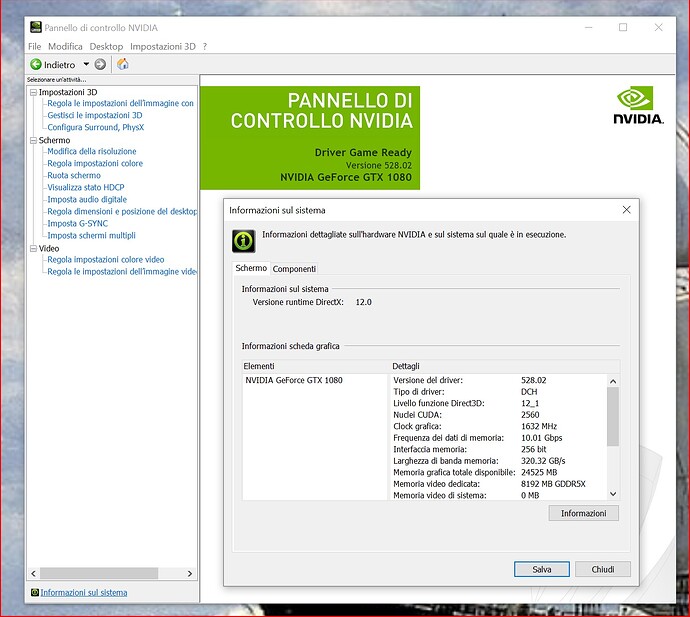The image size is (690, 617).
Task: Click the Frequenza dei dati di memoria row
Action: click(499, 438)
